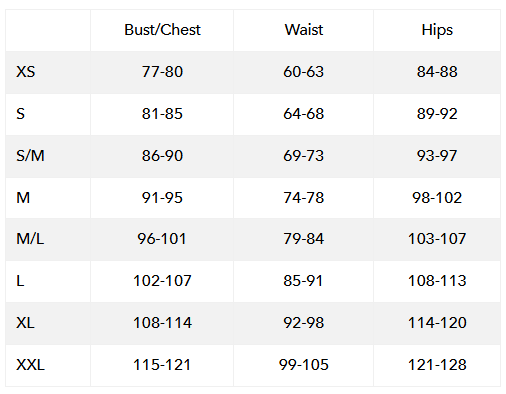Click the 108-113 hips value cell
This screenshot has height=394, width=506.
[x=437, y=281]
